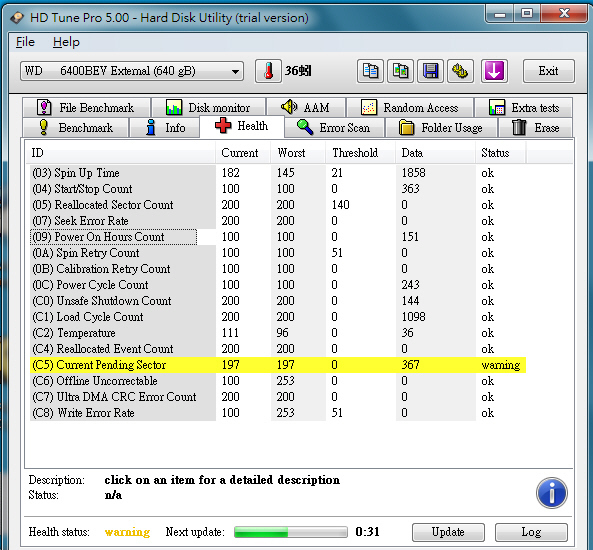Open the File menu
The width and height of the screenshot is (593, 550).
pos(25,42)
